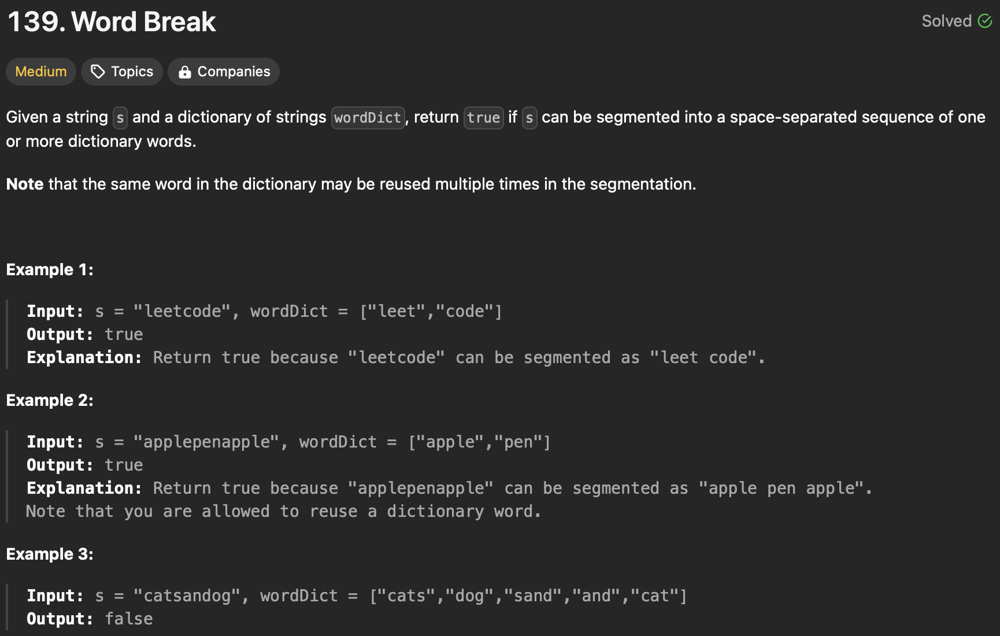This screenshot has height=636, width=1000.
Task: Click the first inline "s" code token
Action: 120,118
